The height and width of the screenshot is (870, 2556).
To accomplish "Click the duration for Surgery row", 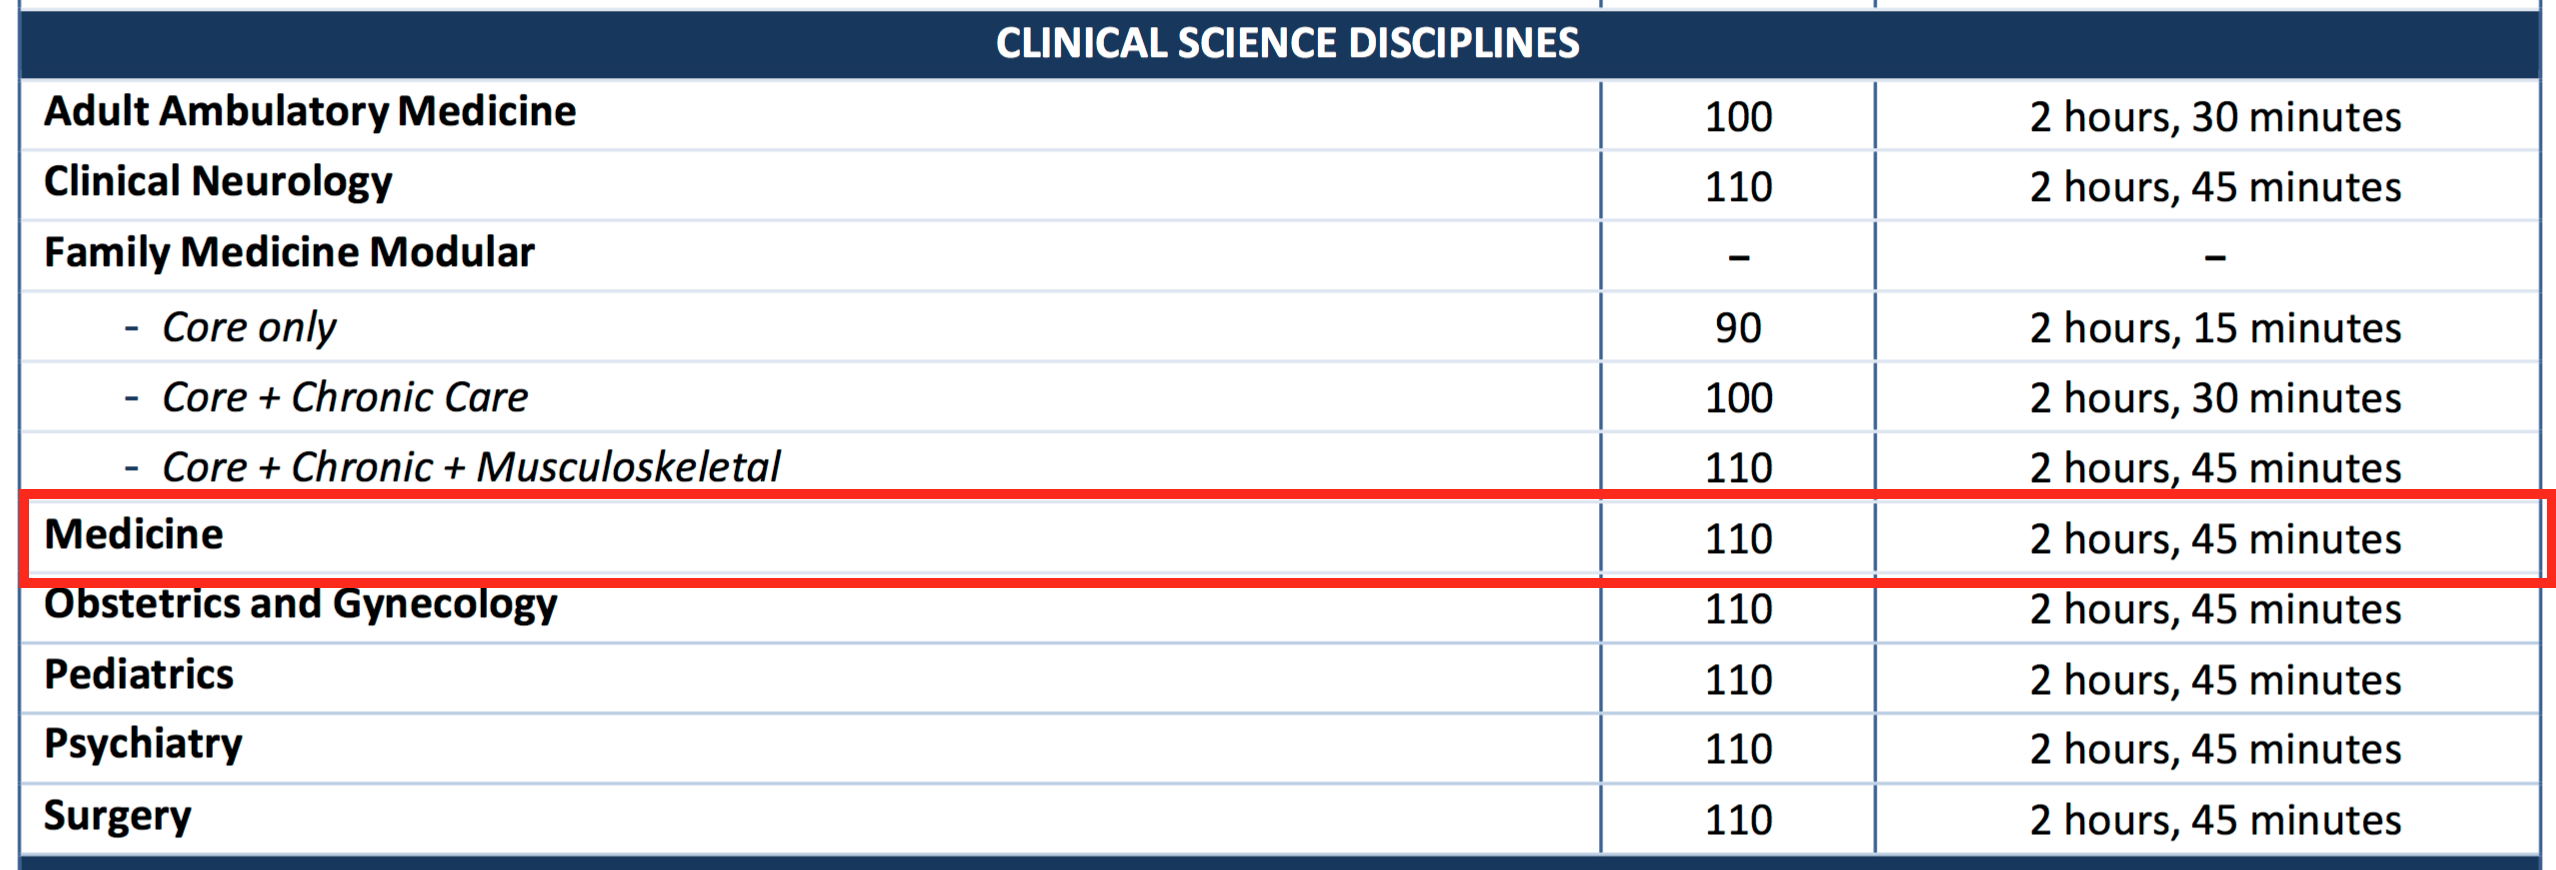I will (x=2215, y=820).
